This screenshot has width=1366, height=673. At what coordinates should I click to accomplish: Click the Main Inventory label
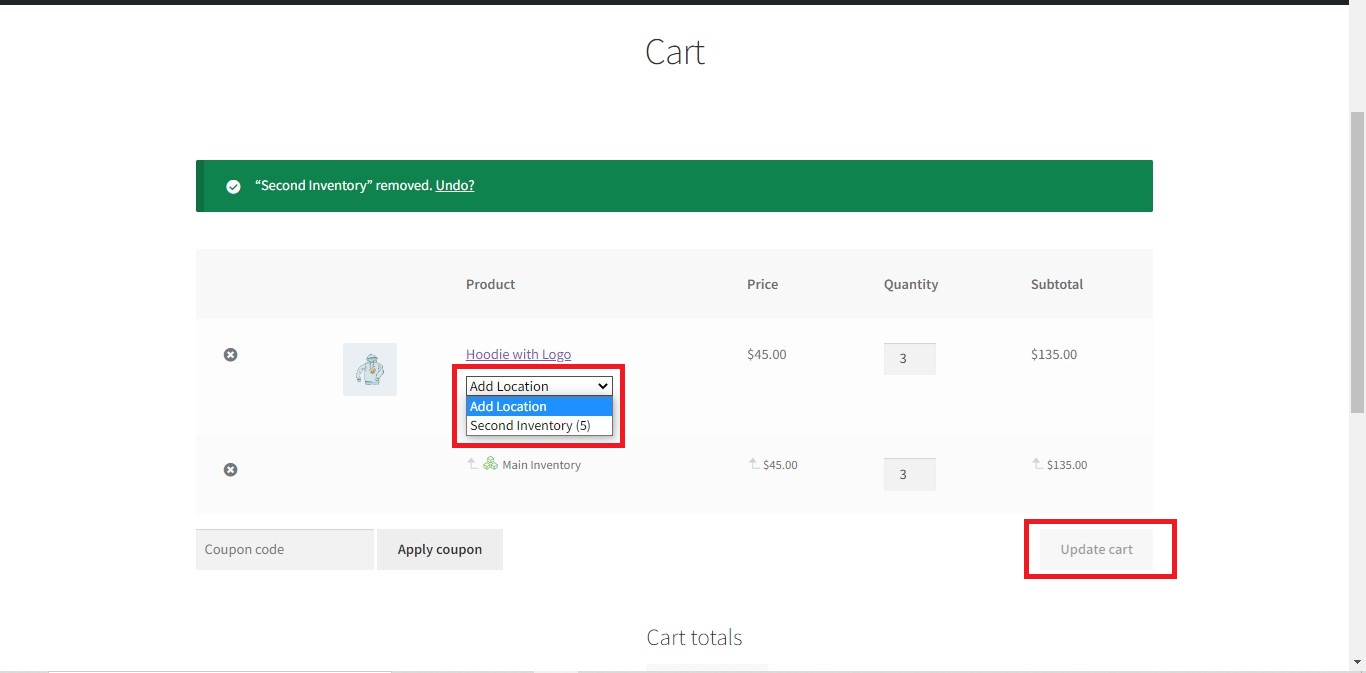541,465
